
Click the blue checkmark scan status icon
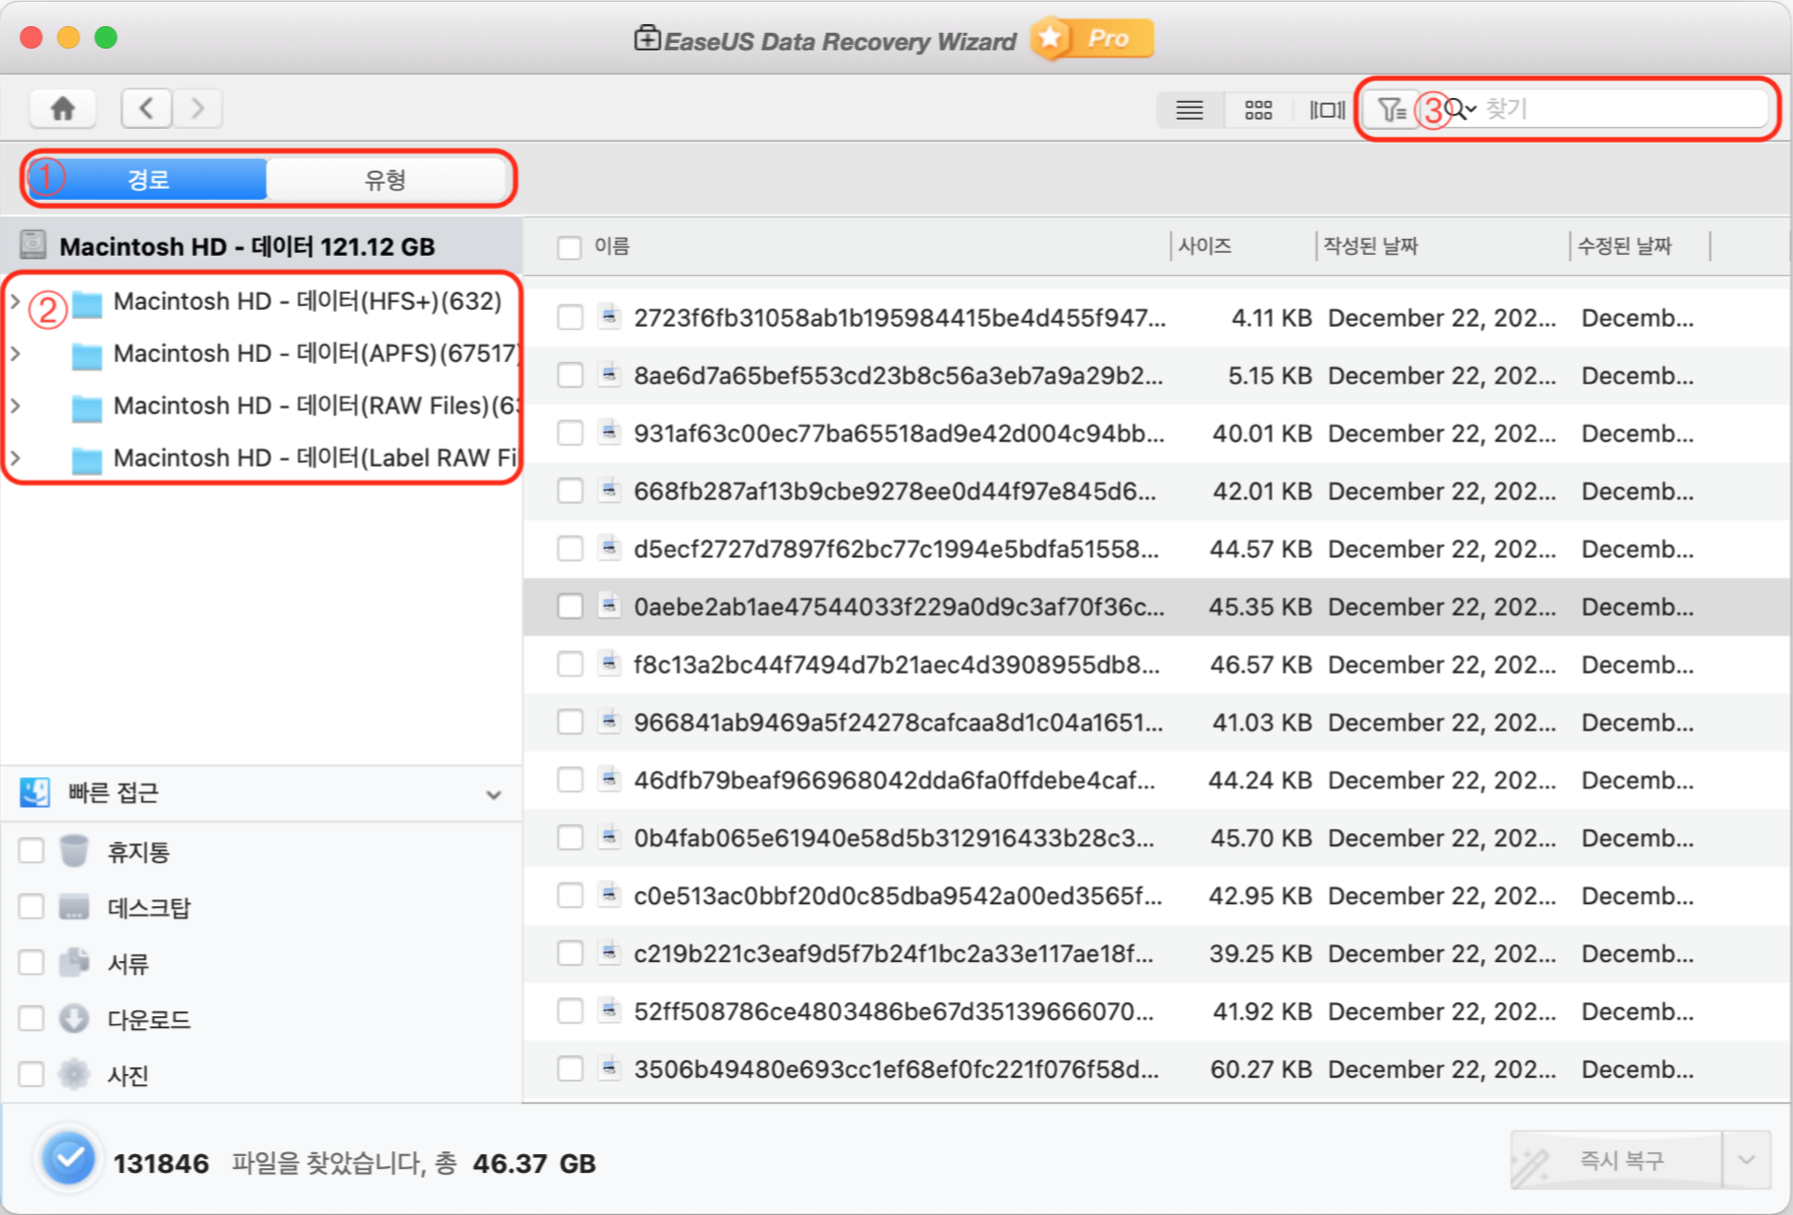click(x=69, y=1160)
